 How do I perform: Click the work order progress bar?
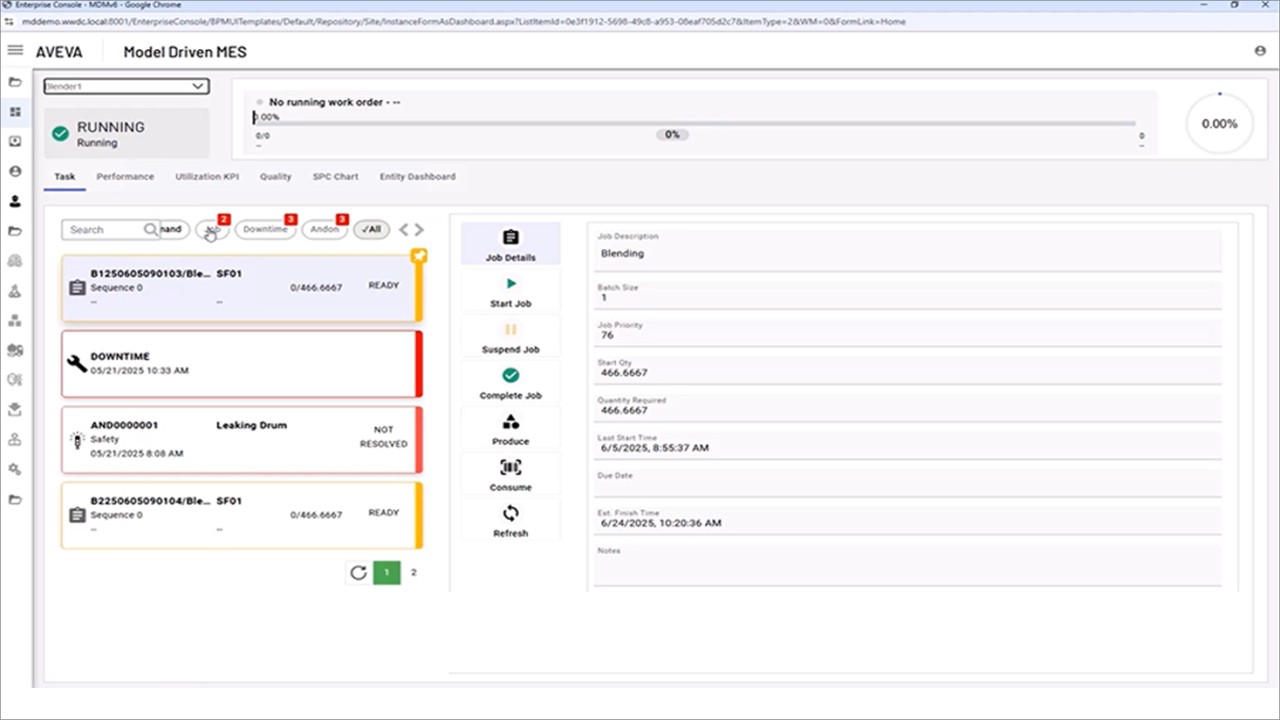[x=698, y=124]
